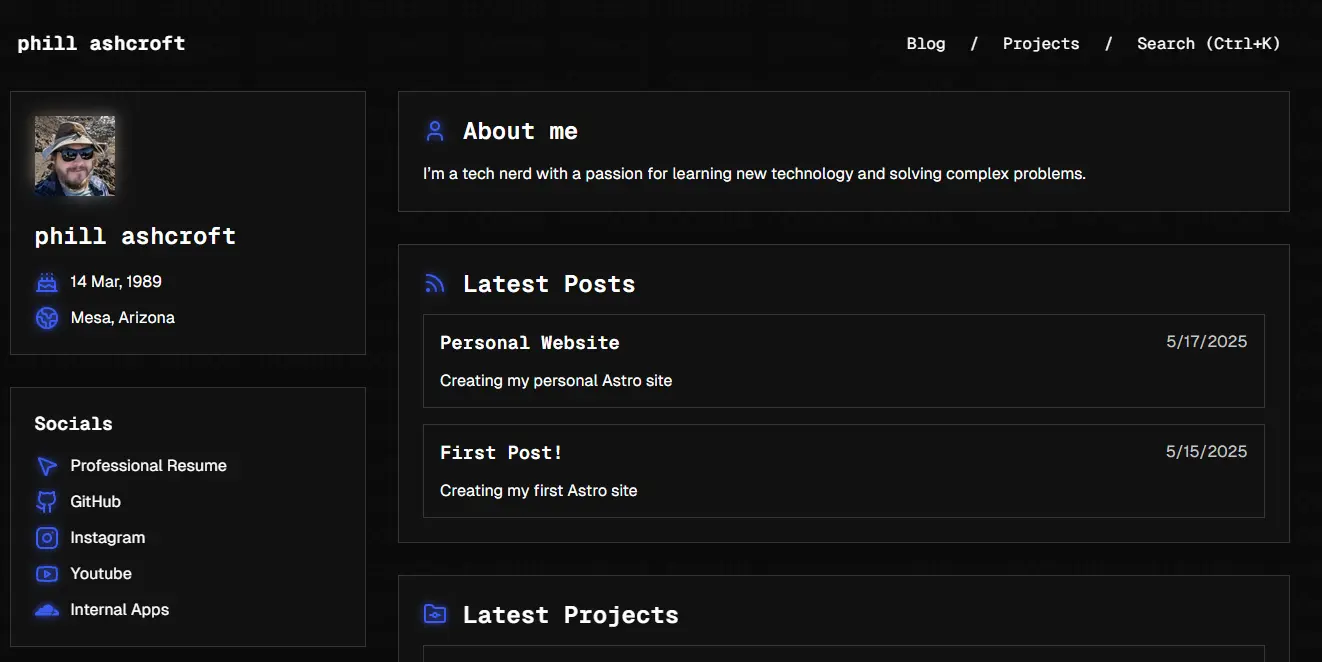Viewport: 1322px width, 662px height.
Task: Click the GitHub social link text
Action: coord(95,501)
